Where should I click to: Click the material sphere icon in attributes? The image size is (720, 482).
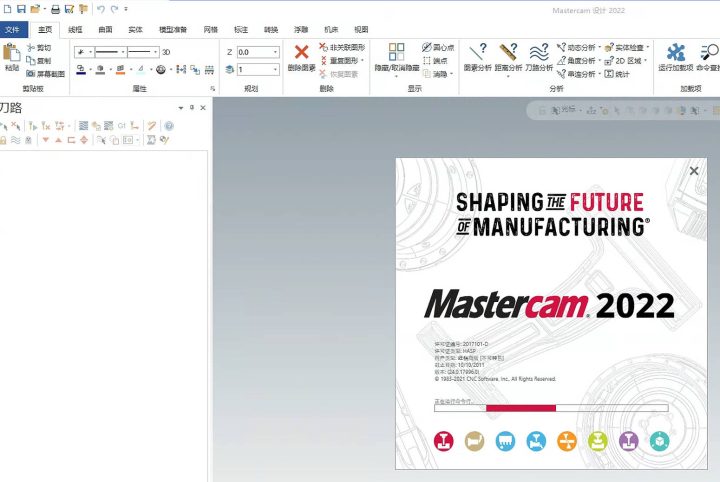tap(161, 70)
